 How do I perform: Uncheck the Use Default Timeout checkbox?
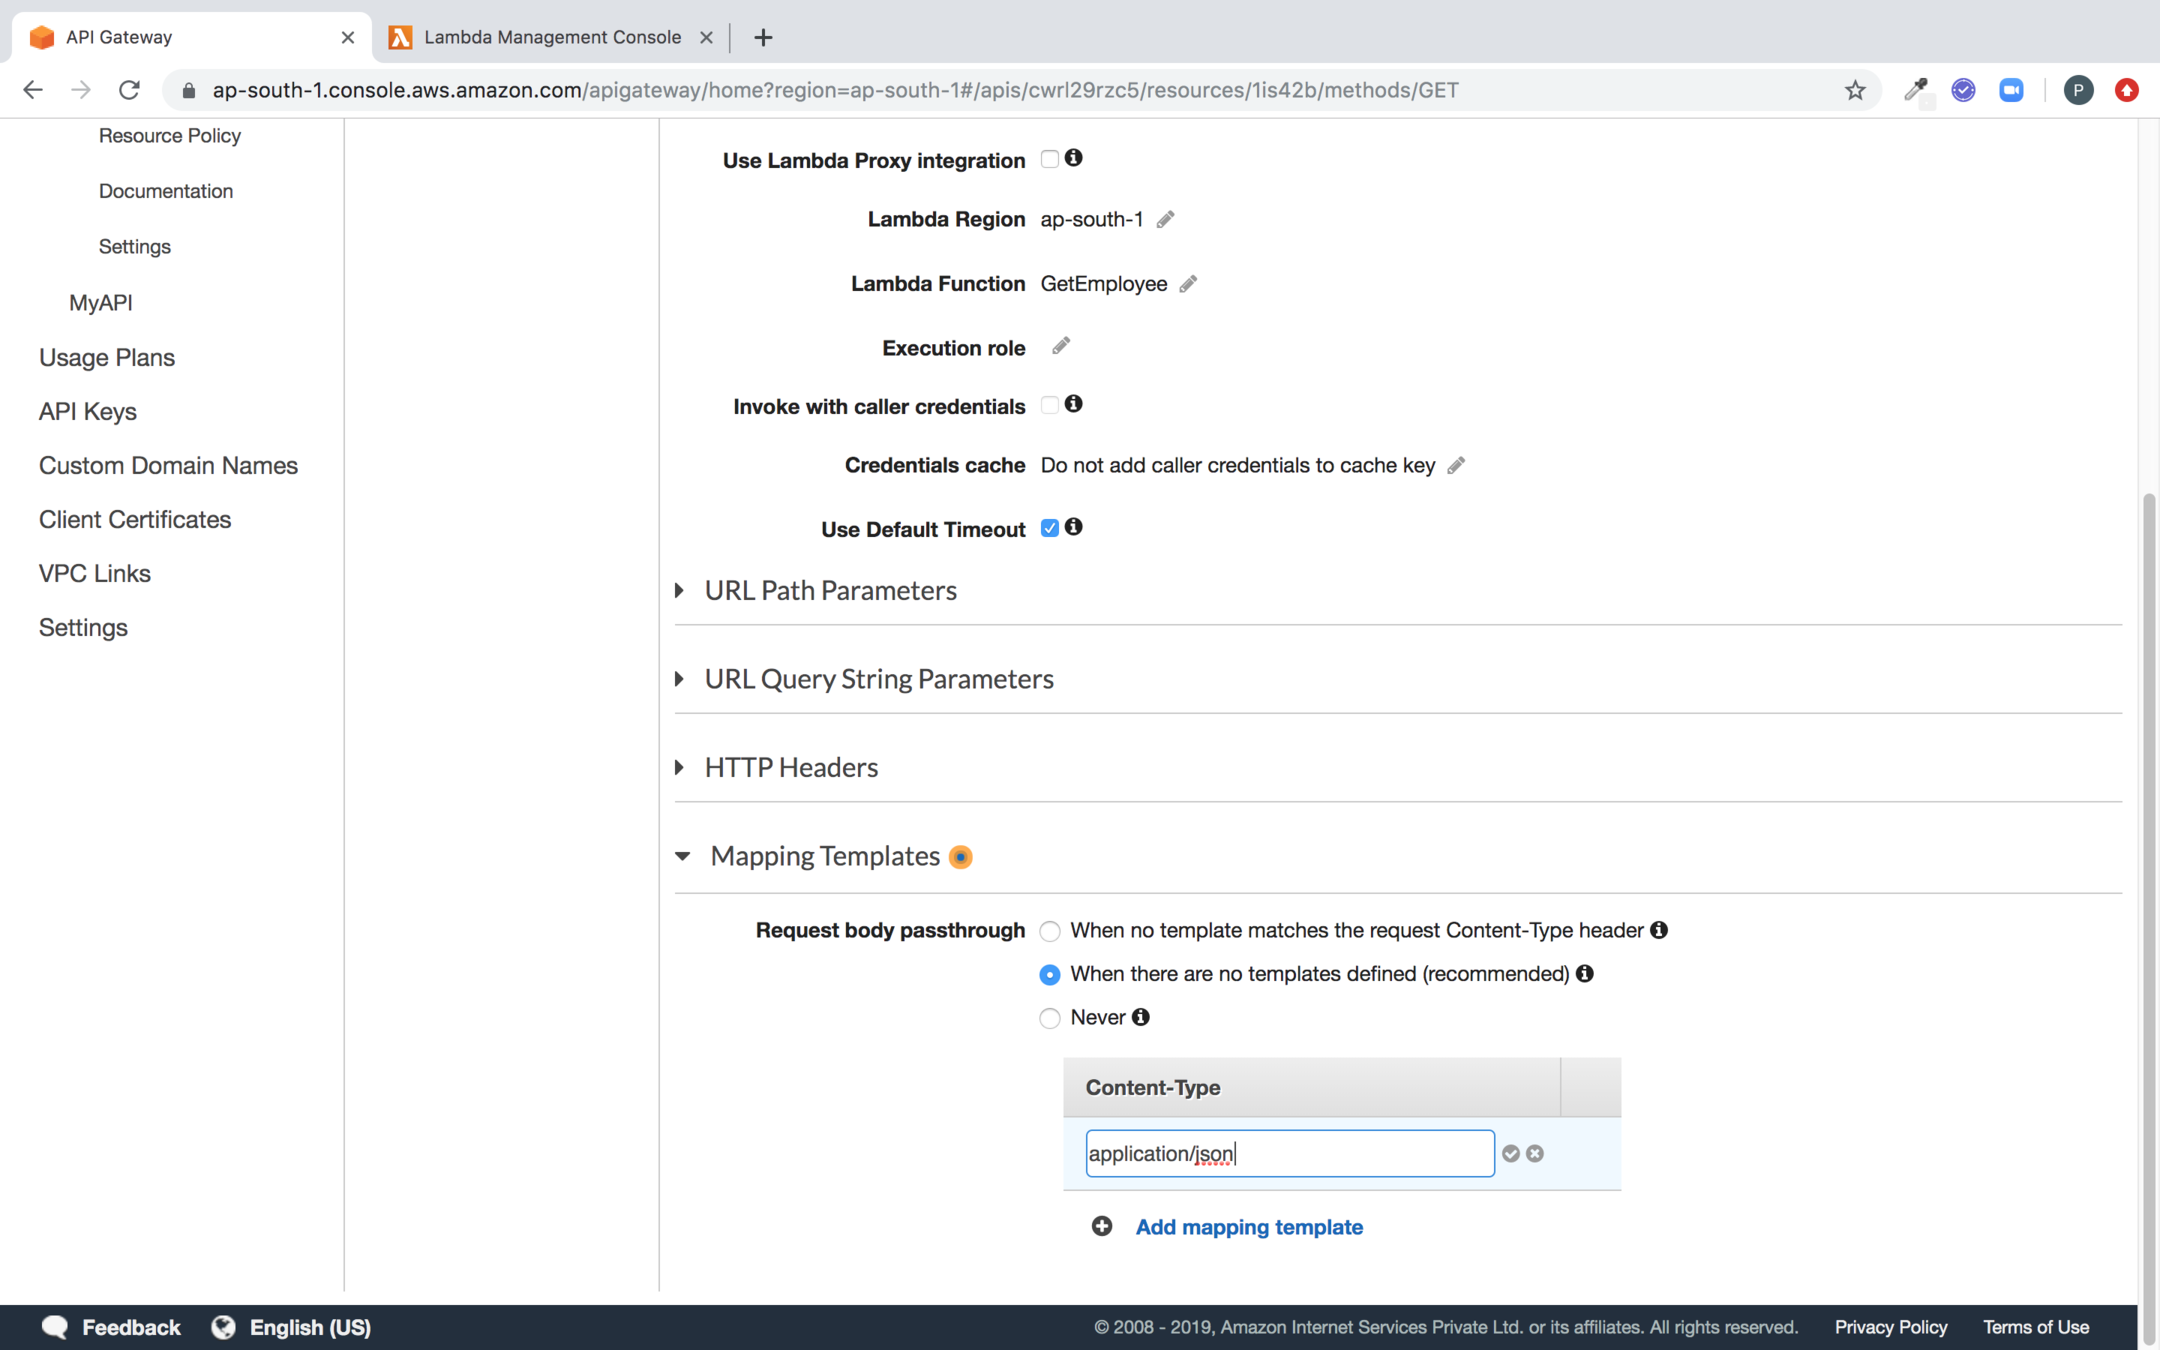pyautogui.click(x=1049, y=528)
